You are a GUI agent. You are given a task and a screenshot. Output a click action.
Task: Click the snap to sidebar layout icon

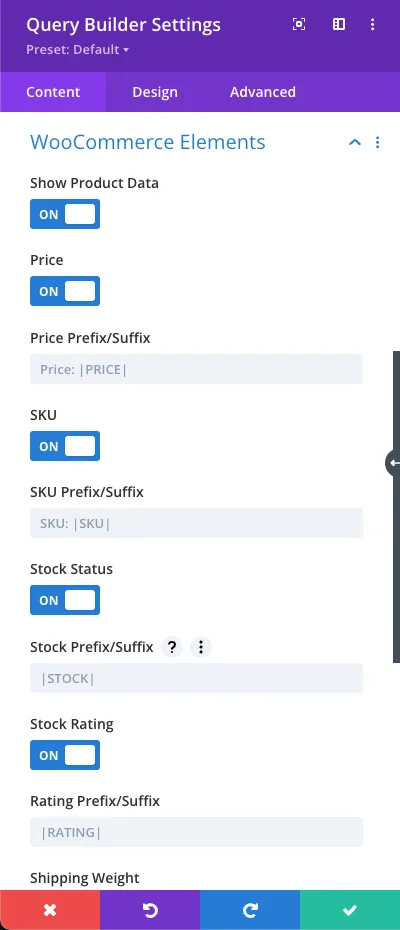click(338, 24)
